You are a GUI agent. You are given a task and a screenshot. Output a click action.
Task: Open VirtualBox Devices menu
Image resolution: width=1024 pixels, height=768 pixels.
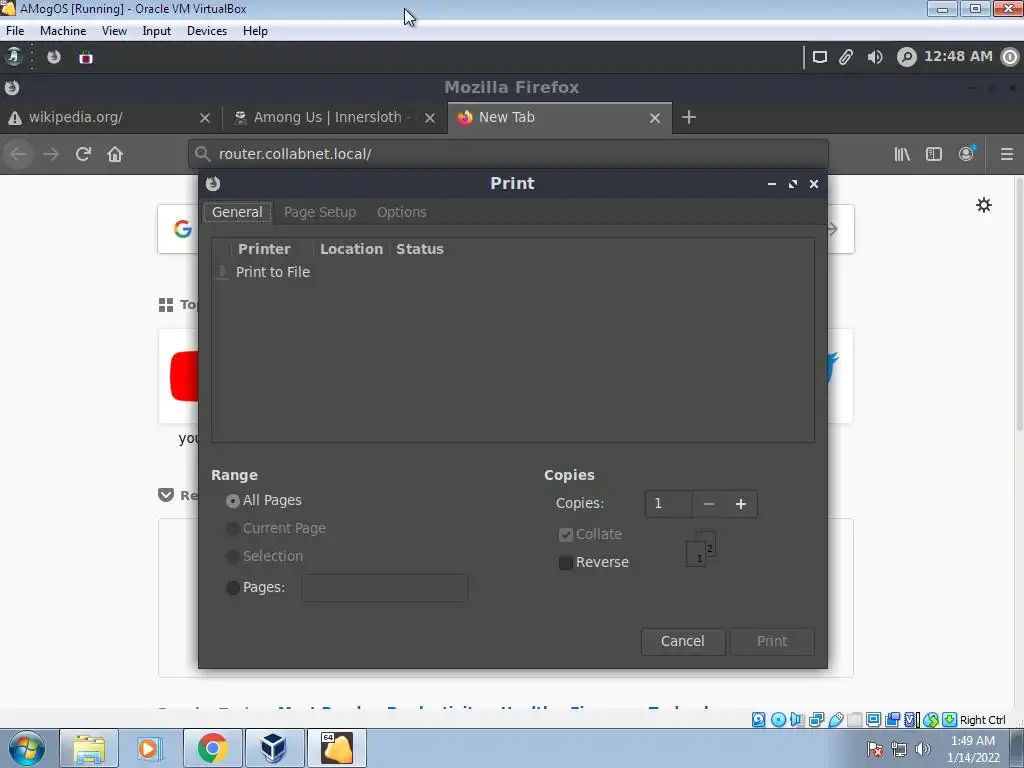tap(206, 31)
